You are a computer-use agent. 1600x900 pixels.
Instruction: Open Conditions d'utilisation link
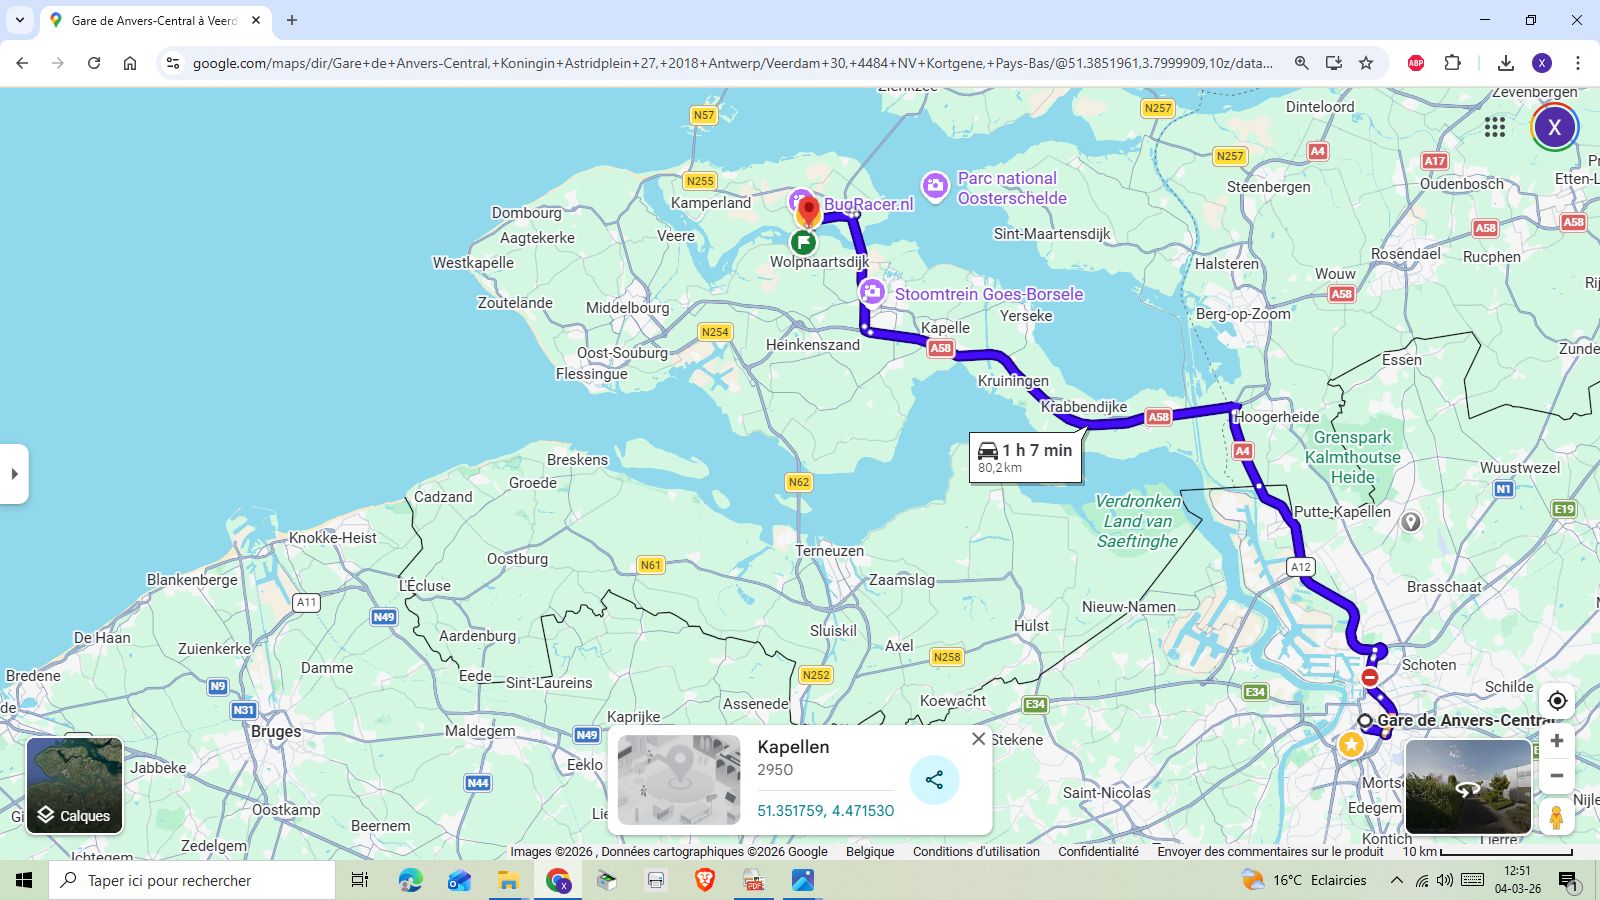(976, 852)
